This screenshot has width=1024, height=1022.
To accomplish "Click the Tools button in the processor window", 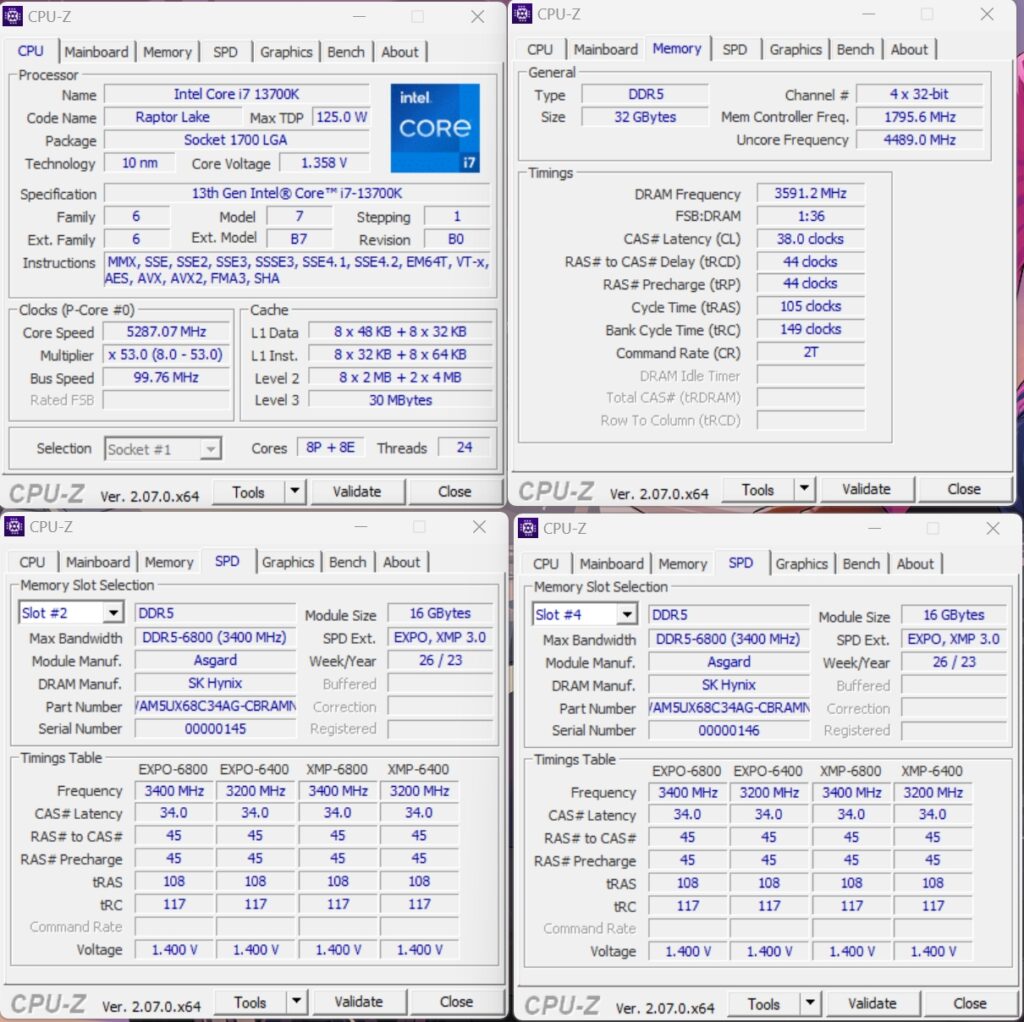I will point(248,492).
